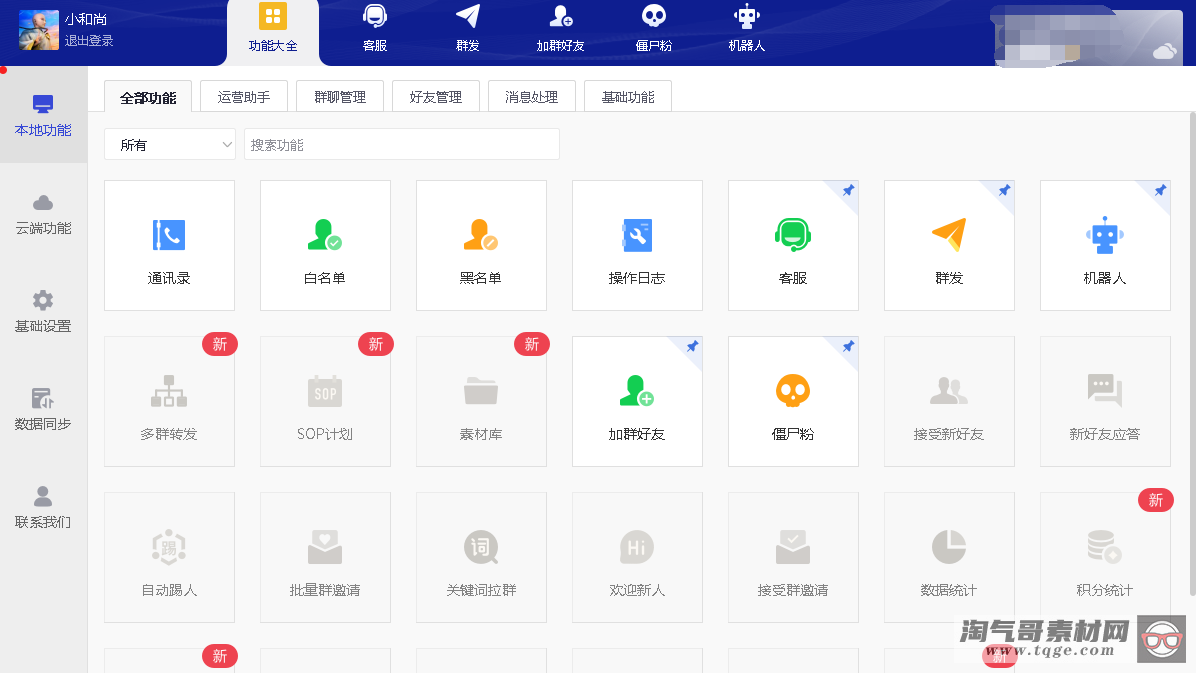Open the 黑名单 blacklist tile

click(x=481, y=245)
